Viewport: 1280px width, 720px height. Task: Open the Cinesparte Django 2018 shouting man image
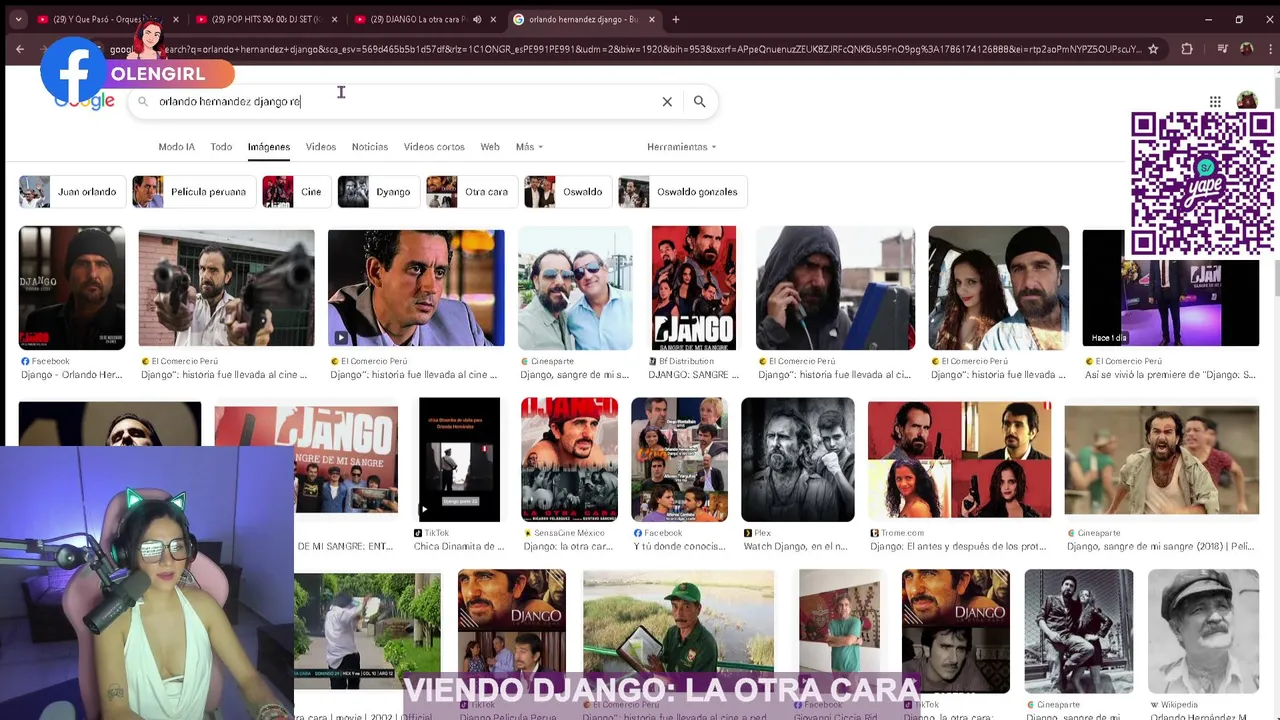click(x=1162, y=460)
